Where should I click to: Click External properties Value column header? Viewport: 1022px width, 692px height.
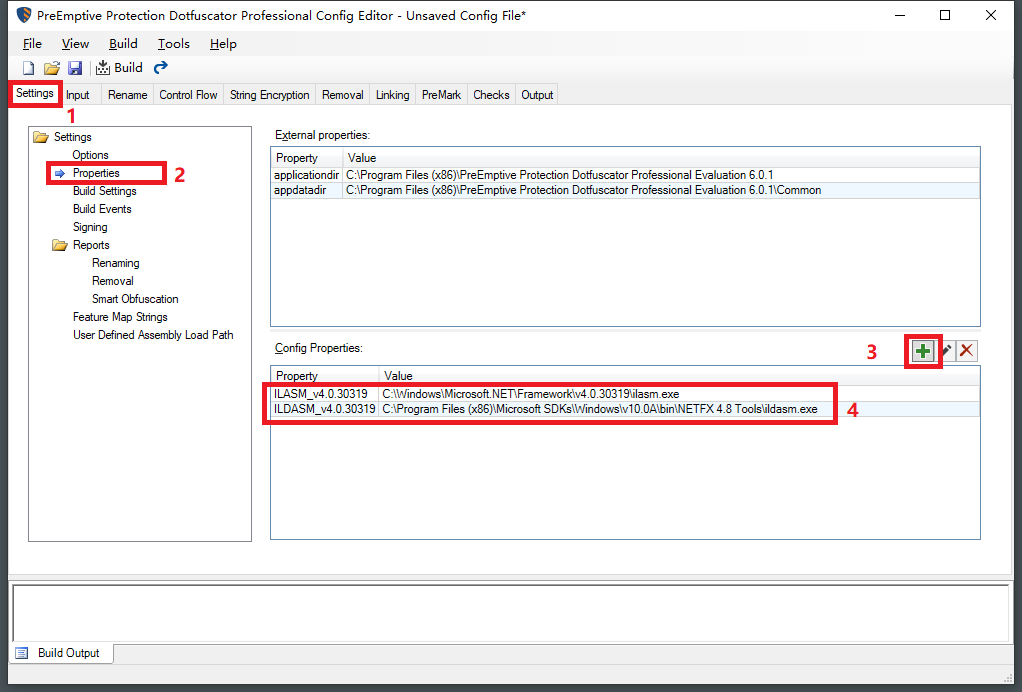coord(661,158)
